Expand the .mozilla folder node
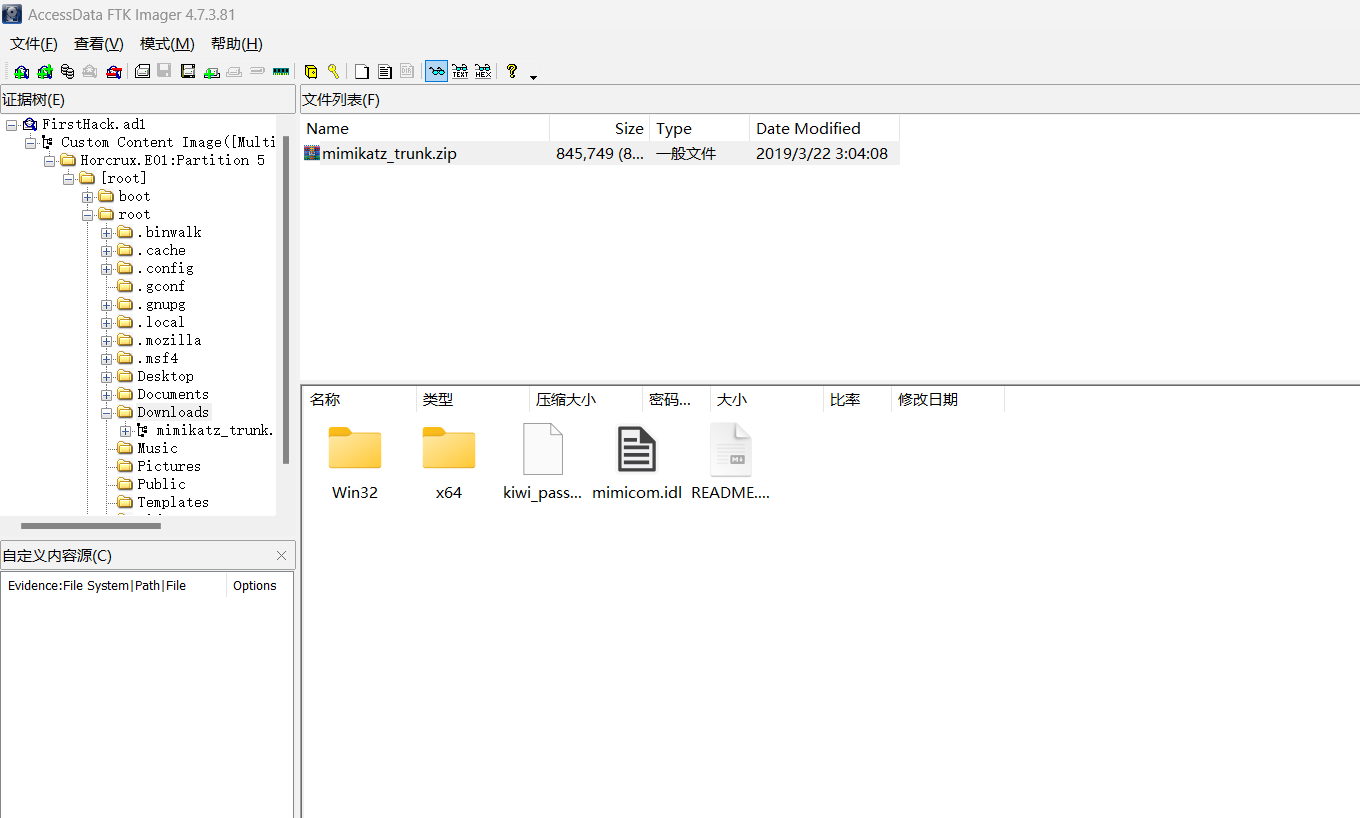 [106, 341]
